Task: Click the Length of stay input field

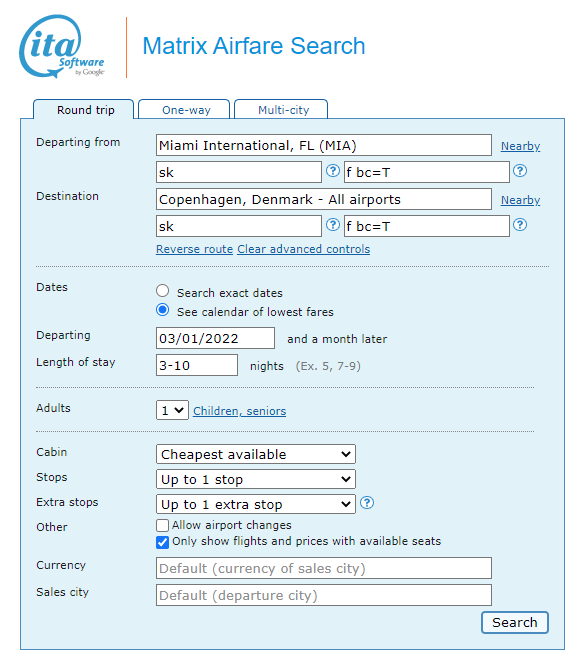Action: [197, 365]
